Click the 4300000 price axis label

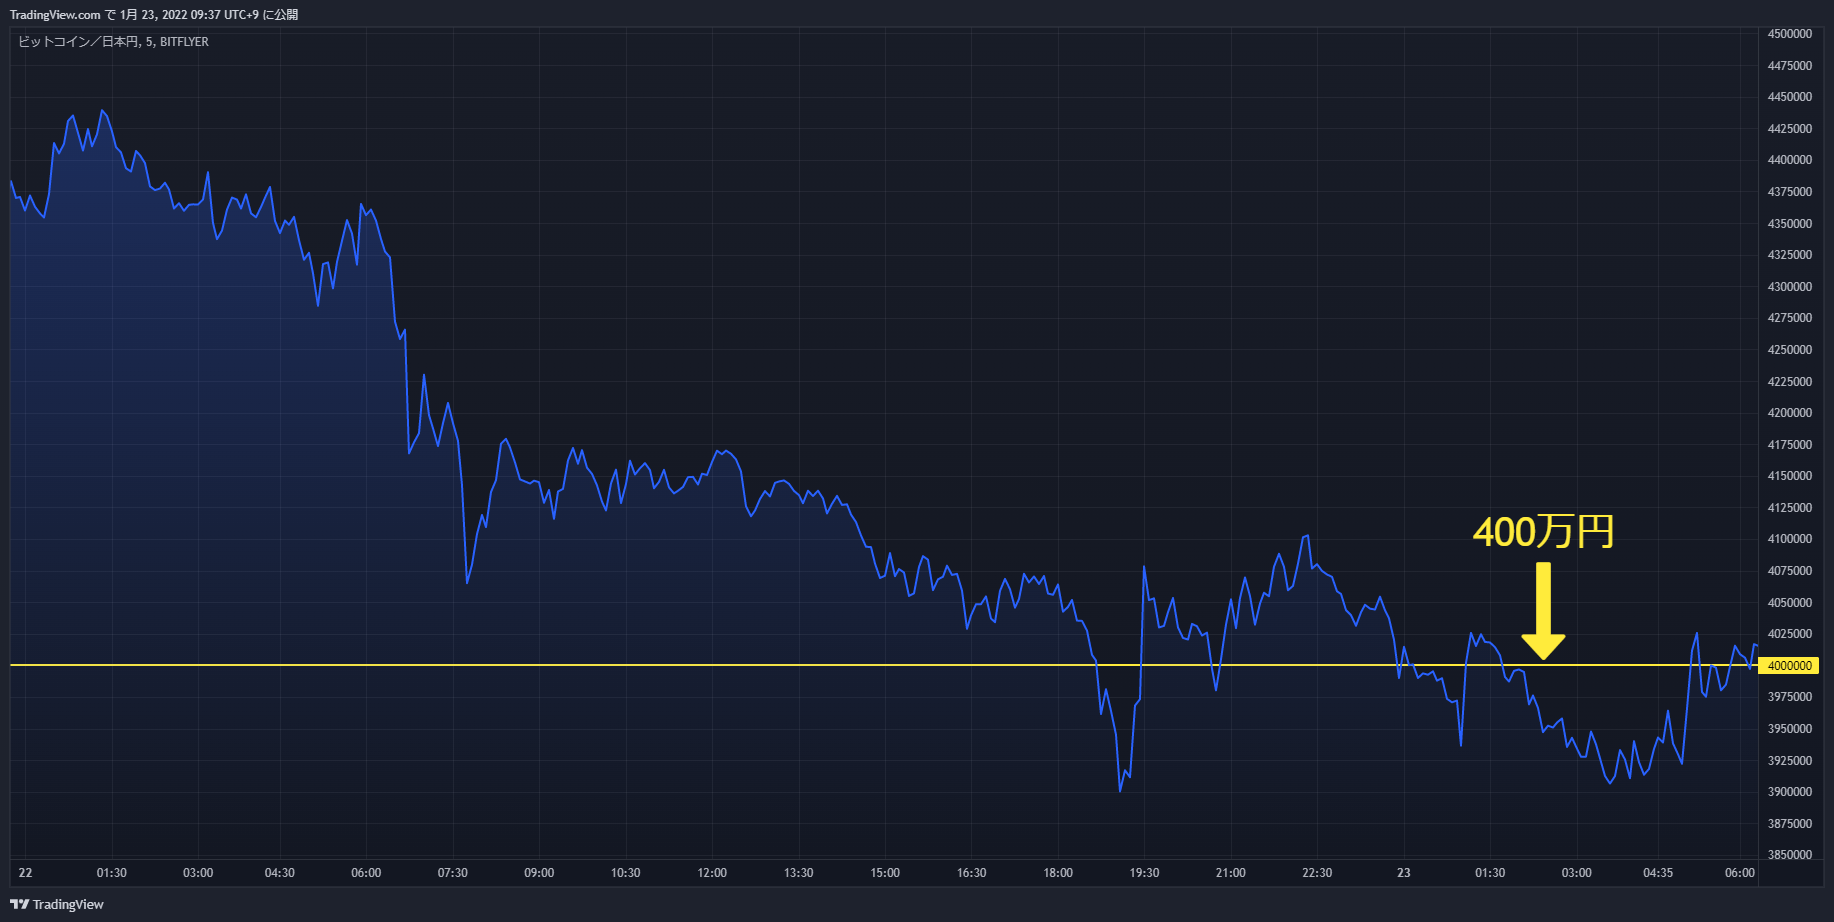(1789, 287)
